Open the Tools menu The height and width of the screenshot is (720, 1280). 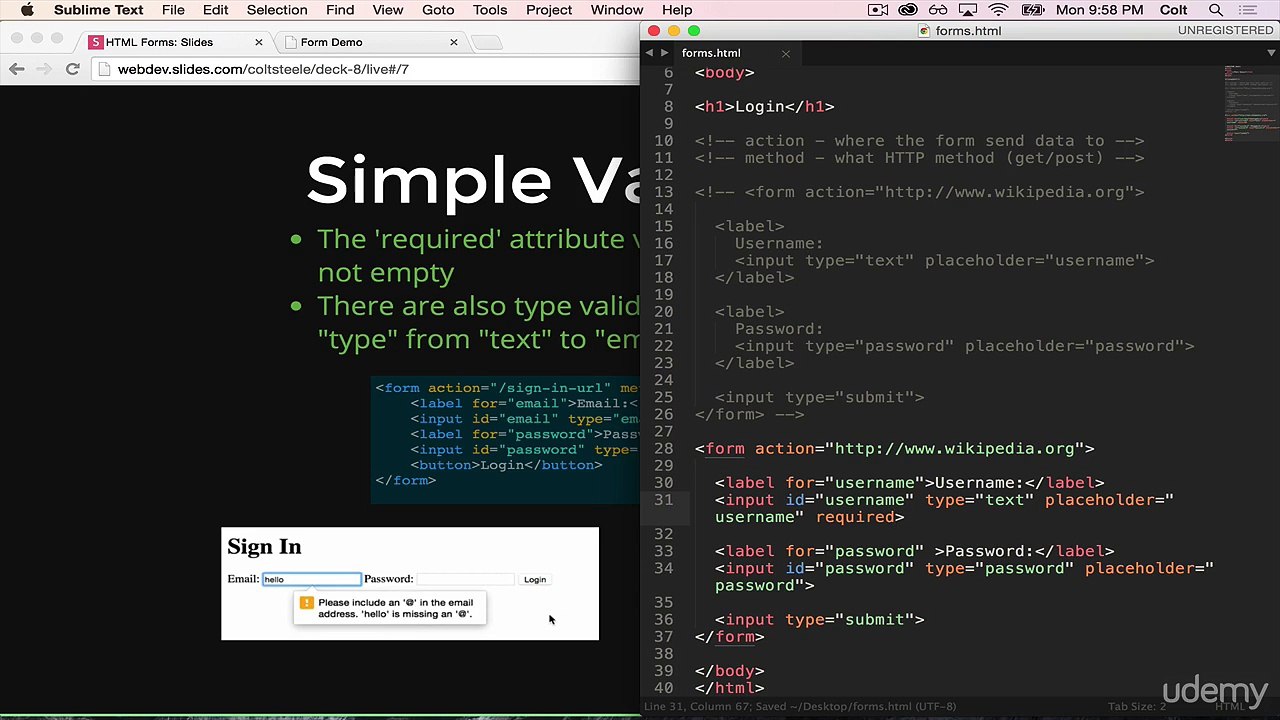(x=490, y=10)
